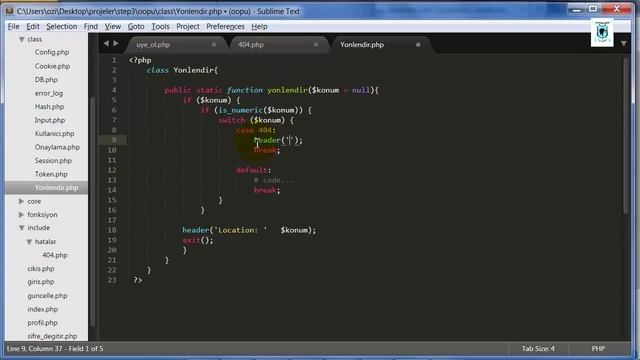Click the exit(); statement
This screenshot has width=640, height=360.
(198, 240)
